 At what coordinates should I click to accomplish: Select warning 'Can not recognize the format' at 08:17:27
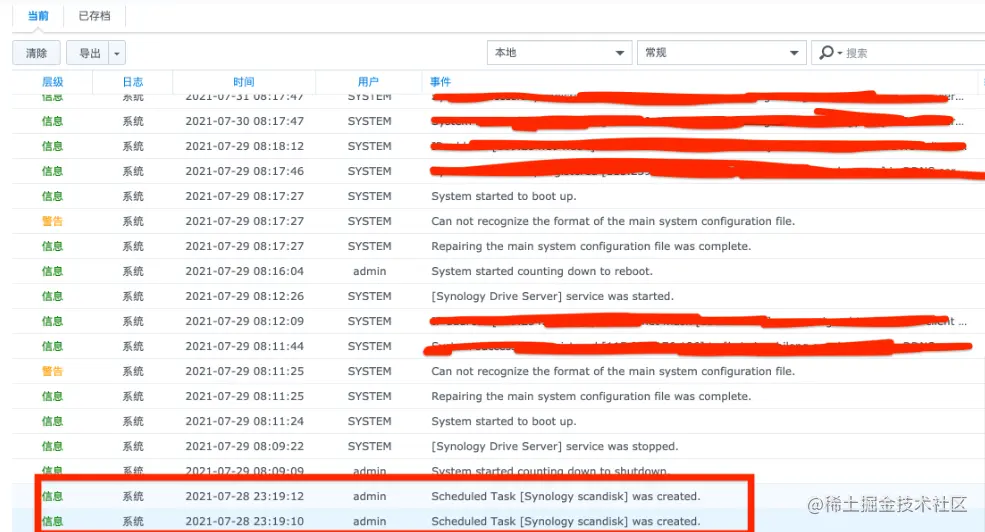click(x=499, y=221)
